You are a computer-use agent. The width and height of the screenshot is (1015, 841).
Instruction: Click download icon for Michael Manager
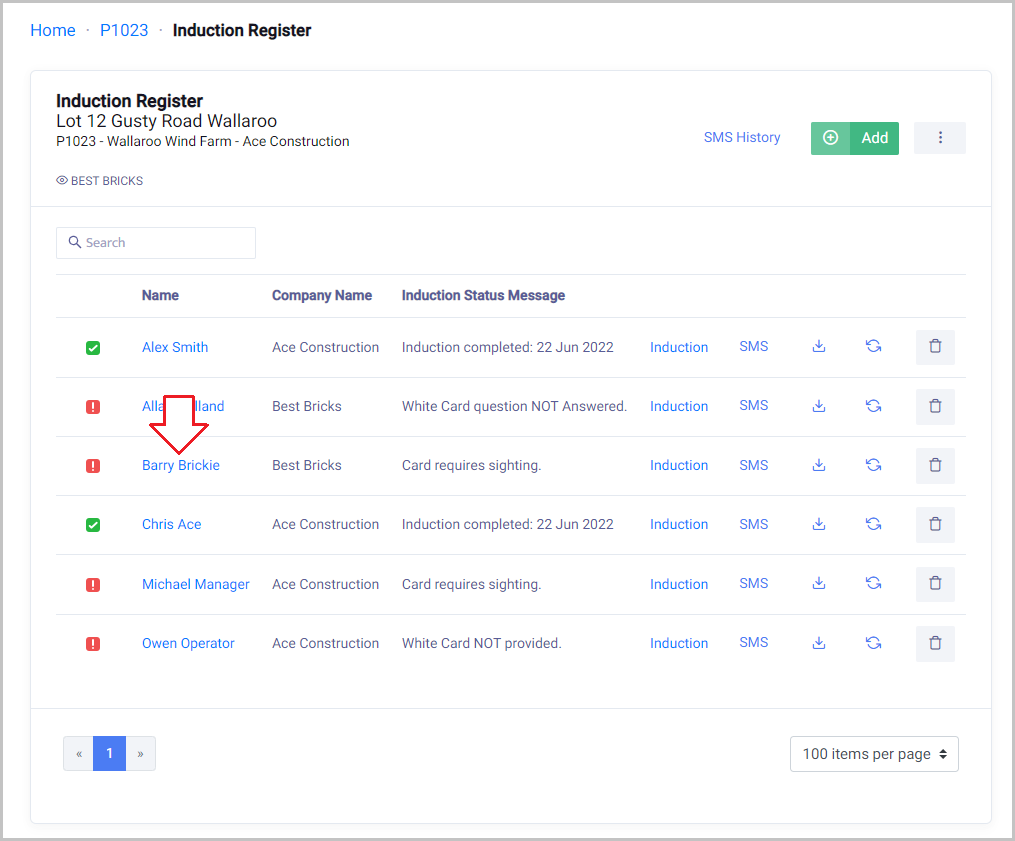[x=819, y=584]
